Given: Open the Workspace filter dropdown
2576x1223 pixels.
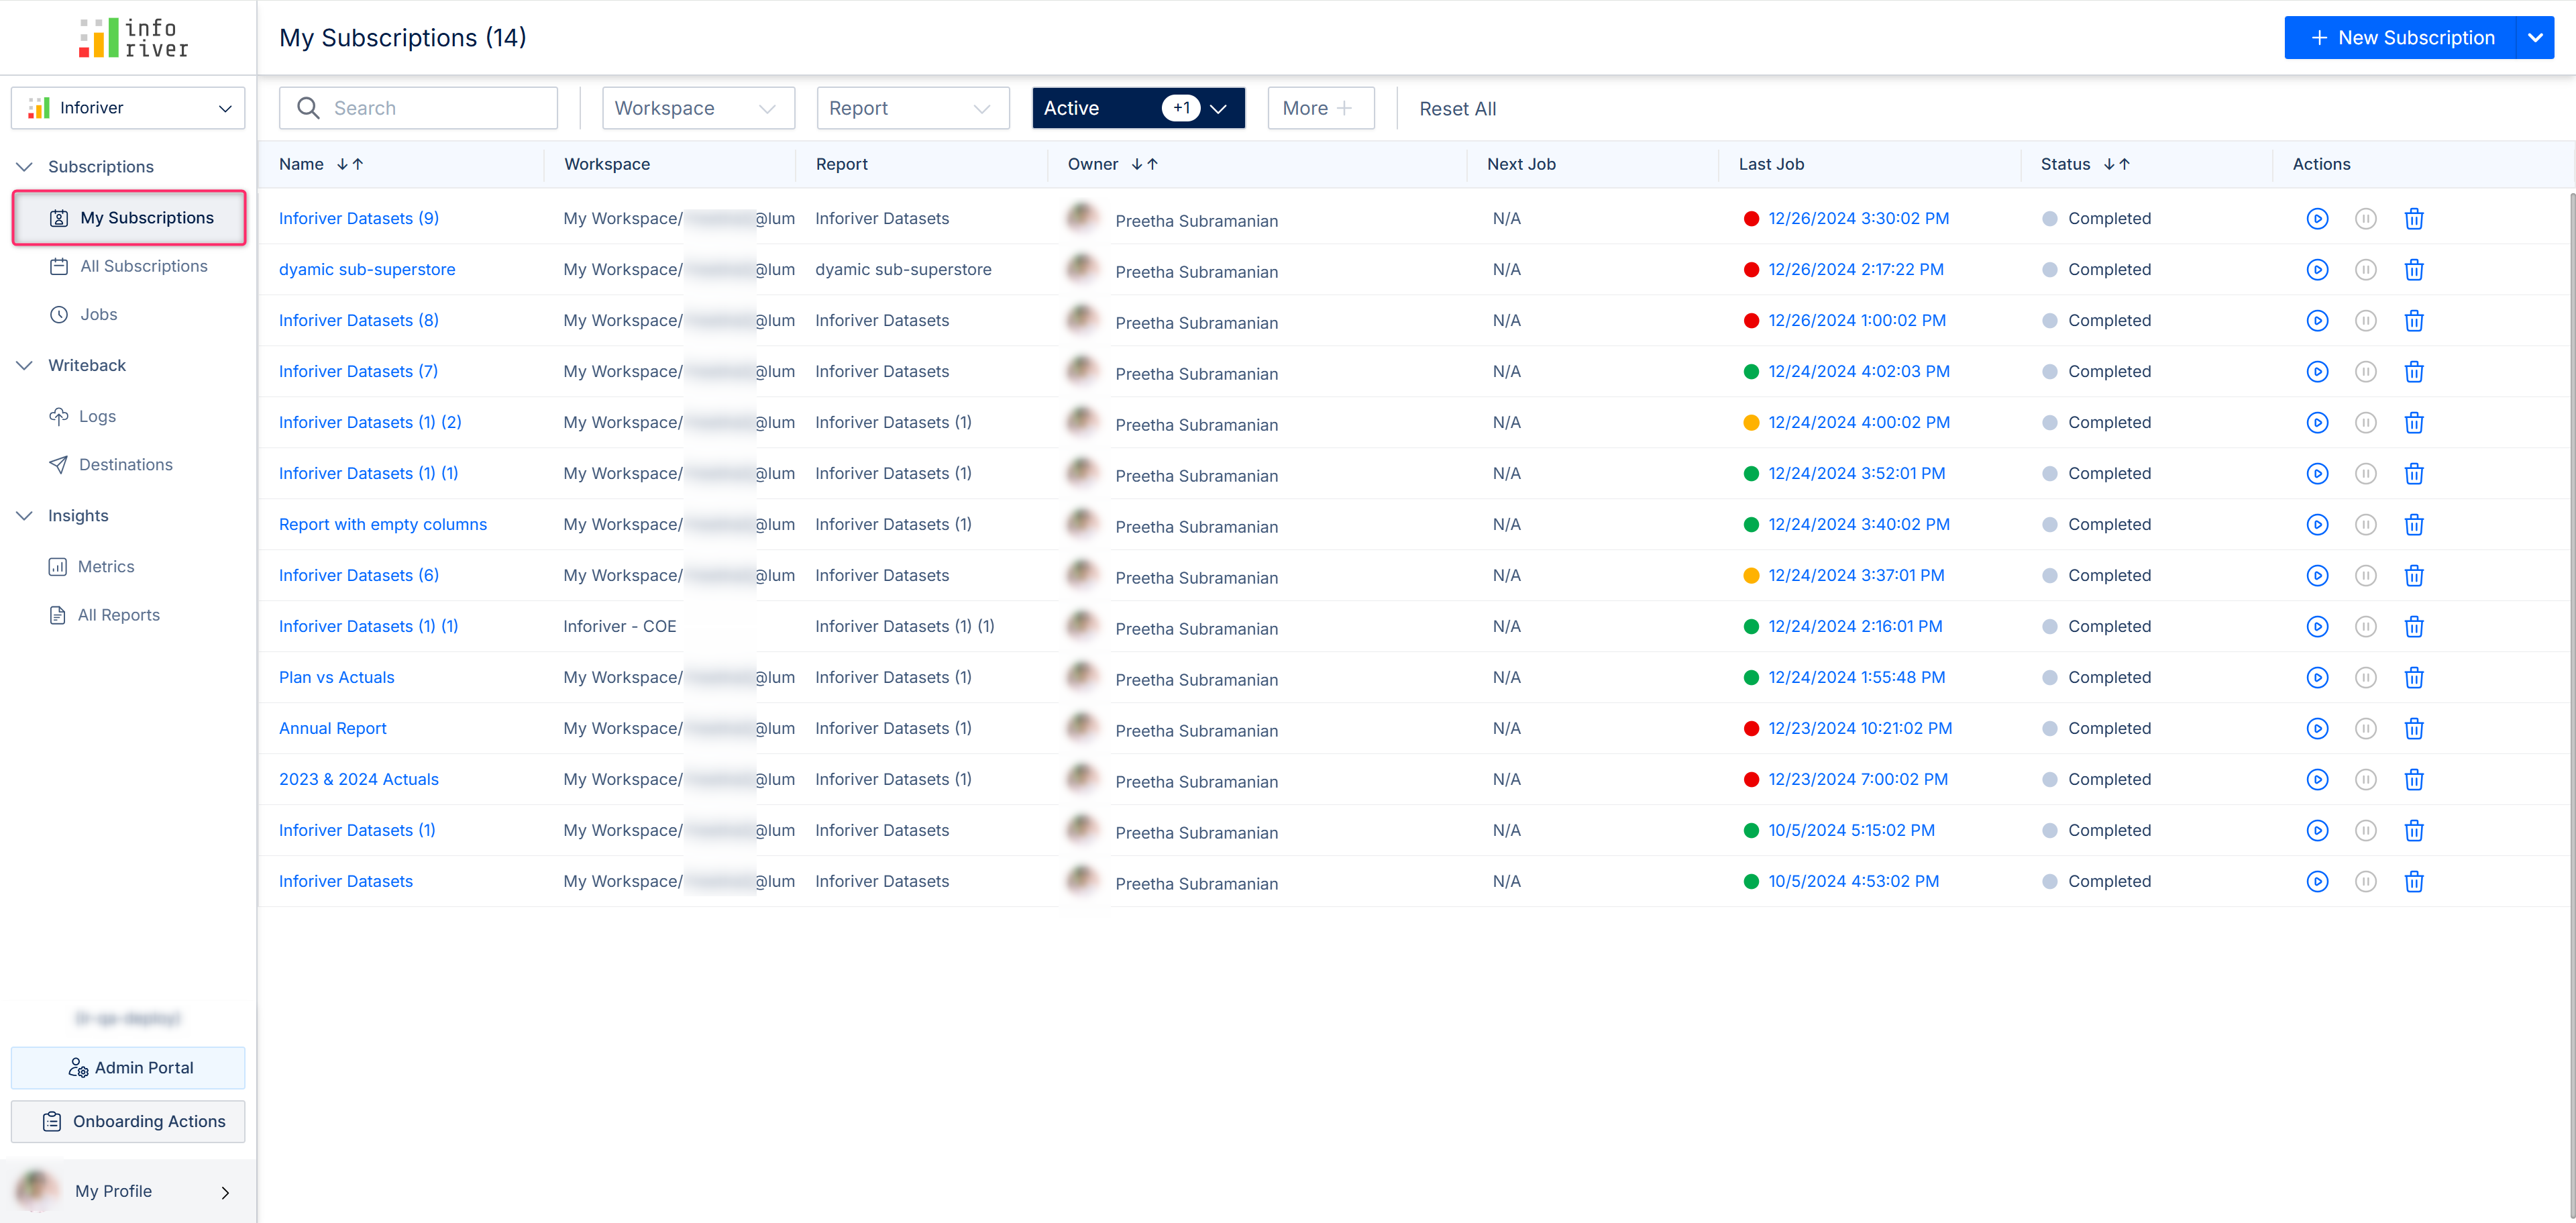Looking at the screenshot, I should coord(697,108).
